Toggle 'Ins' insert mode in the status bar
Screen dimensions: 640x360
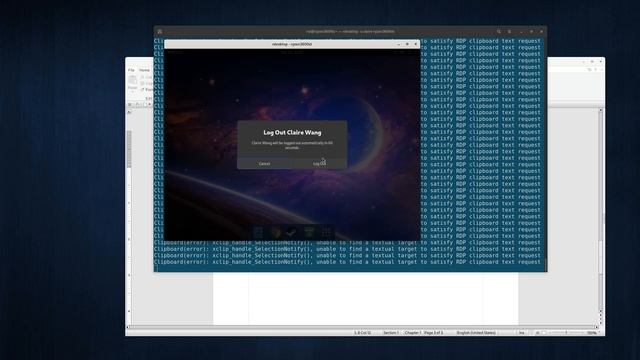tap(521, 333)
